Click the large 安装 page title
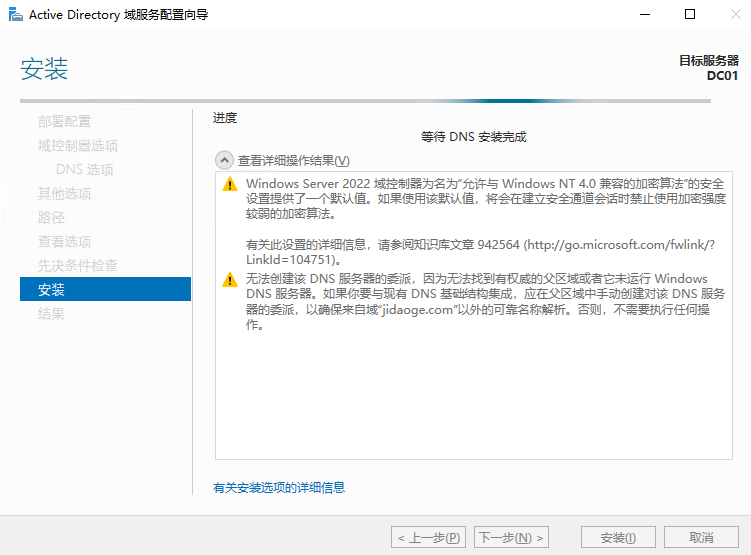 pos(44,68)
